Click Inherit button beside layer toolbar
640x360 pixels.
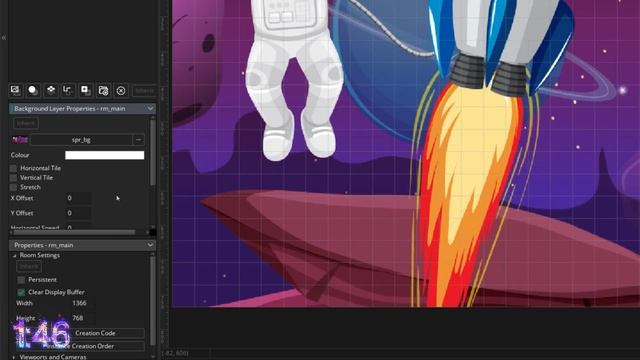[144, 91]
